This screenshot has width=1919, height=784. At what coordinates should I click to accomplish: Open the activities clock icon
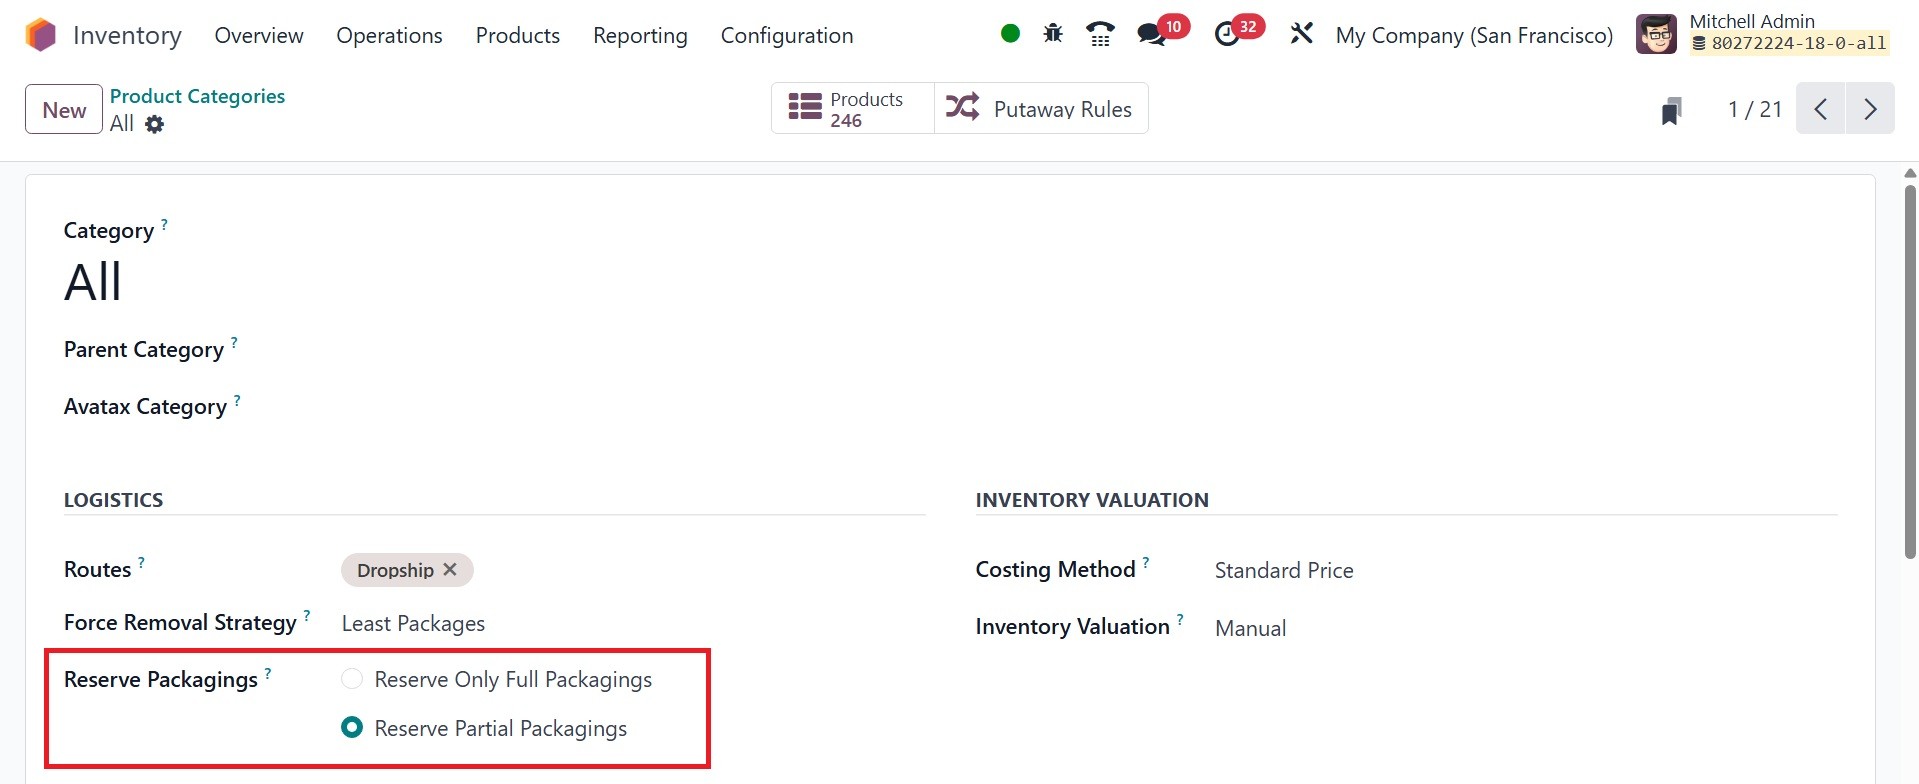(x=1226, y=35)
